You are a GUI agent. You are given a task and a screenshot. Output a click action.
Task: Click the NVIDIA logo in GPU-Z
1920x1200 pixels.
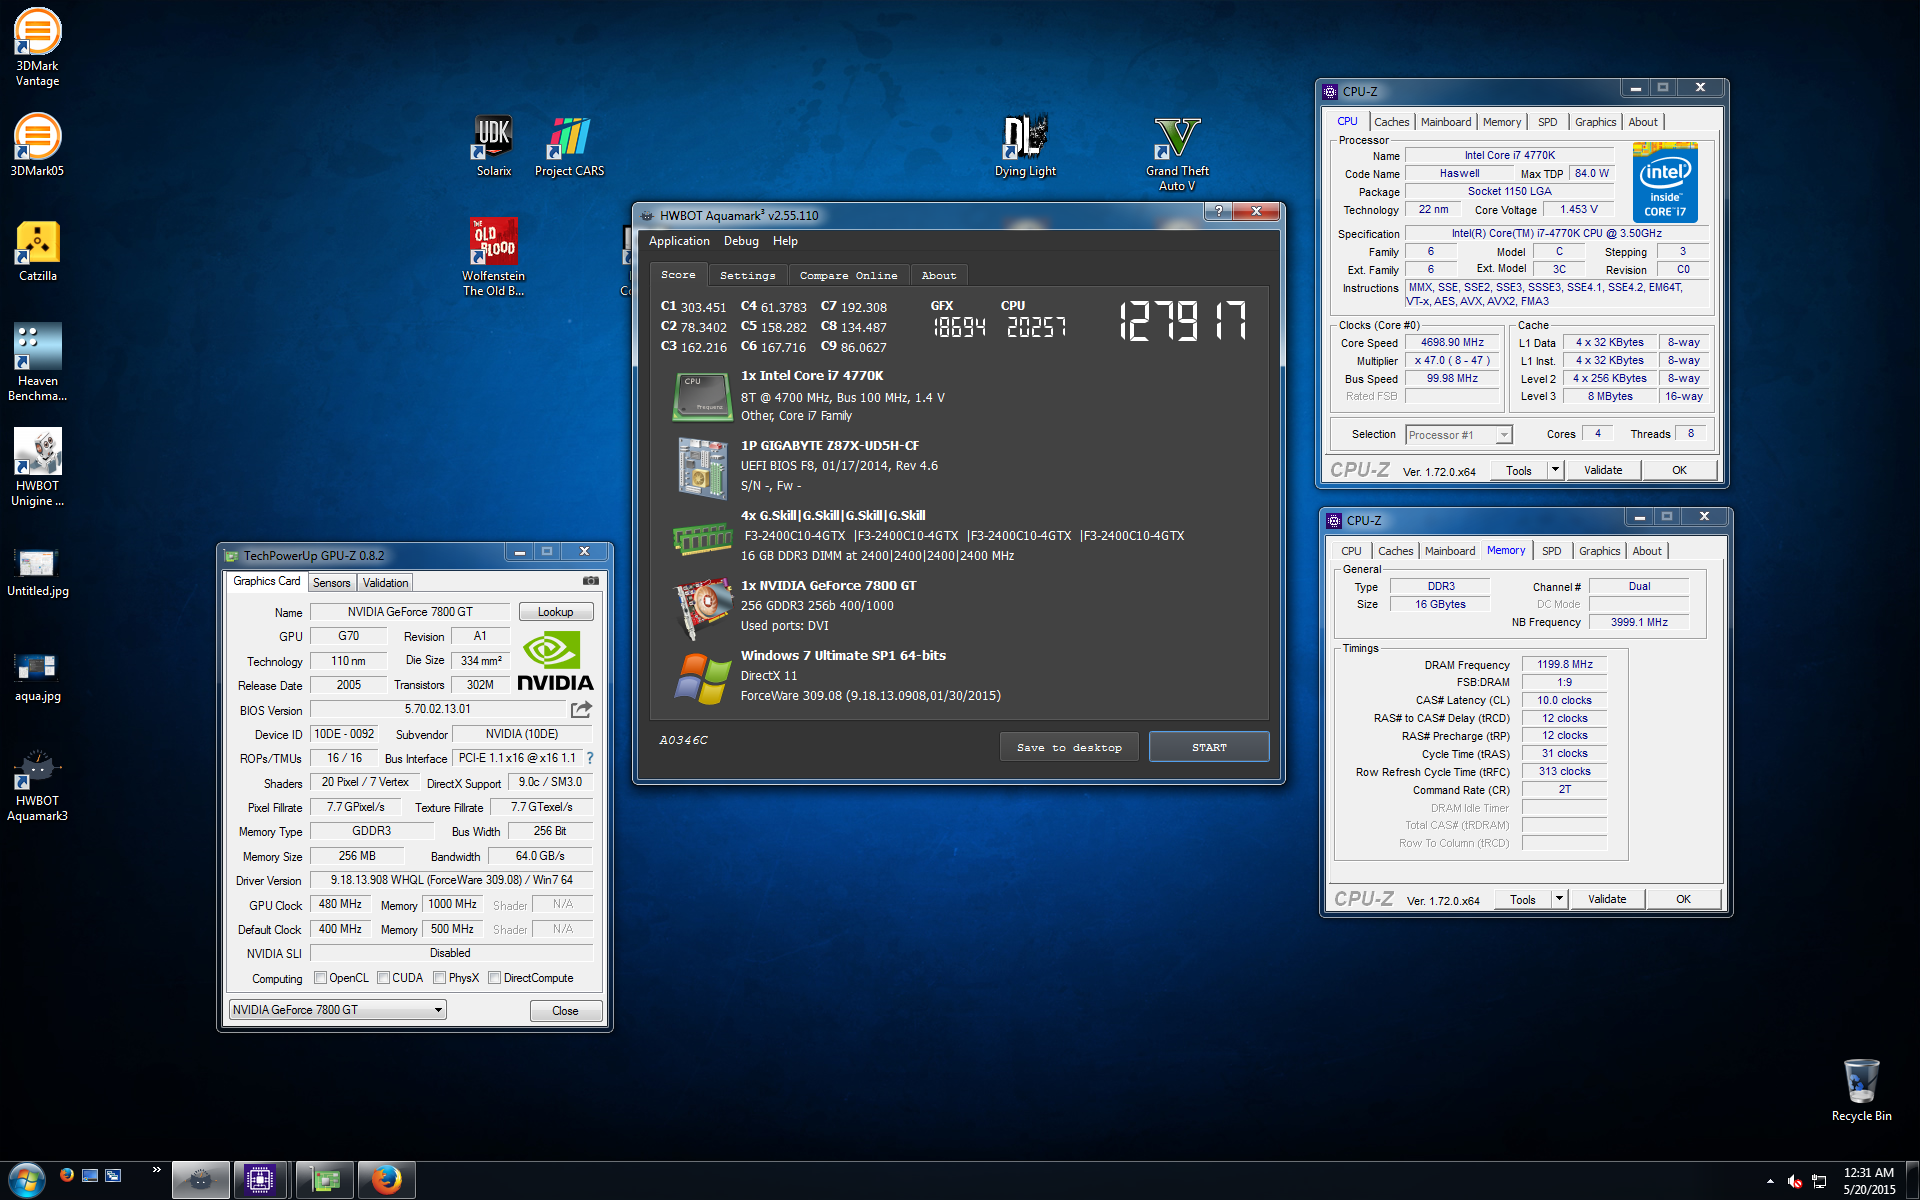point(555,661)
